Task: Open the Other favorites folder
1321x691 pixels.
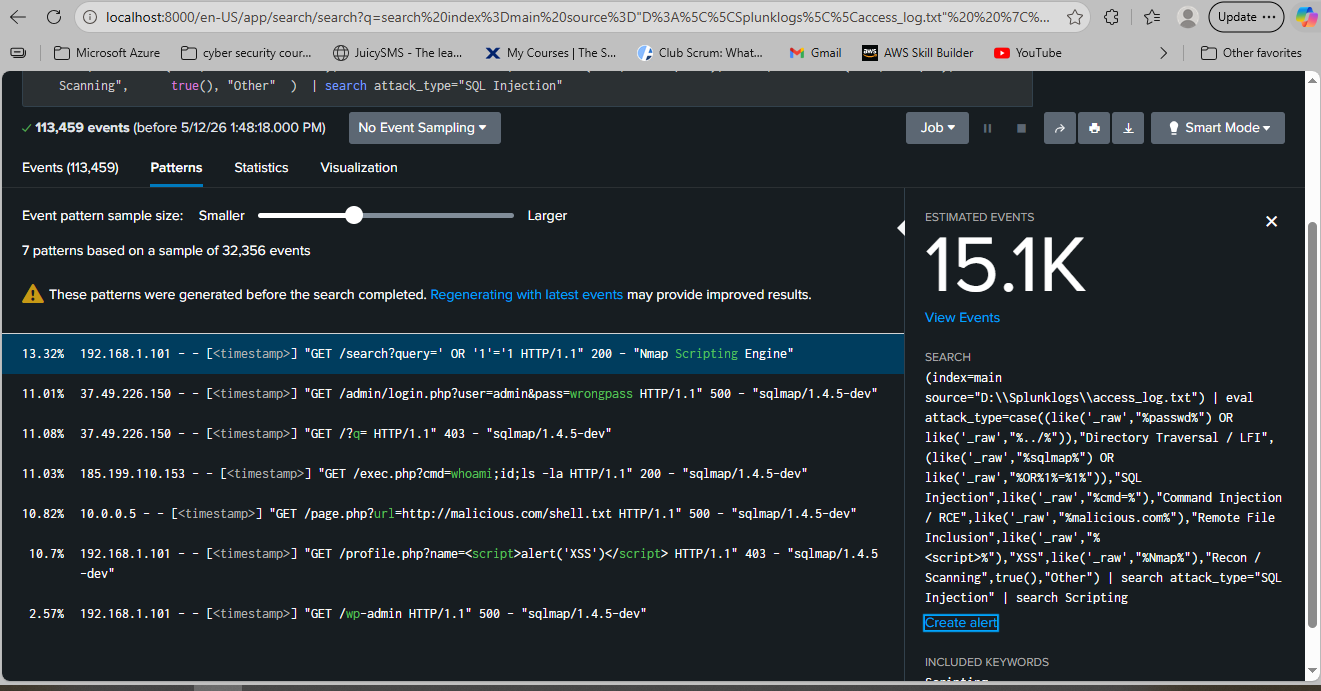Action: click(x=1251, y=53)
